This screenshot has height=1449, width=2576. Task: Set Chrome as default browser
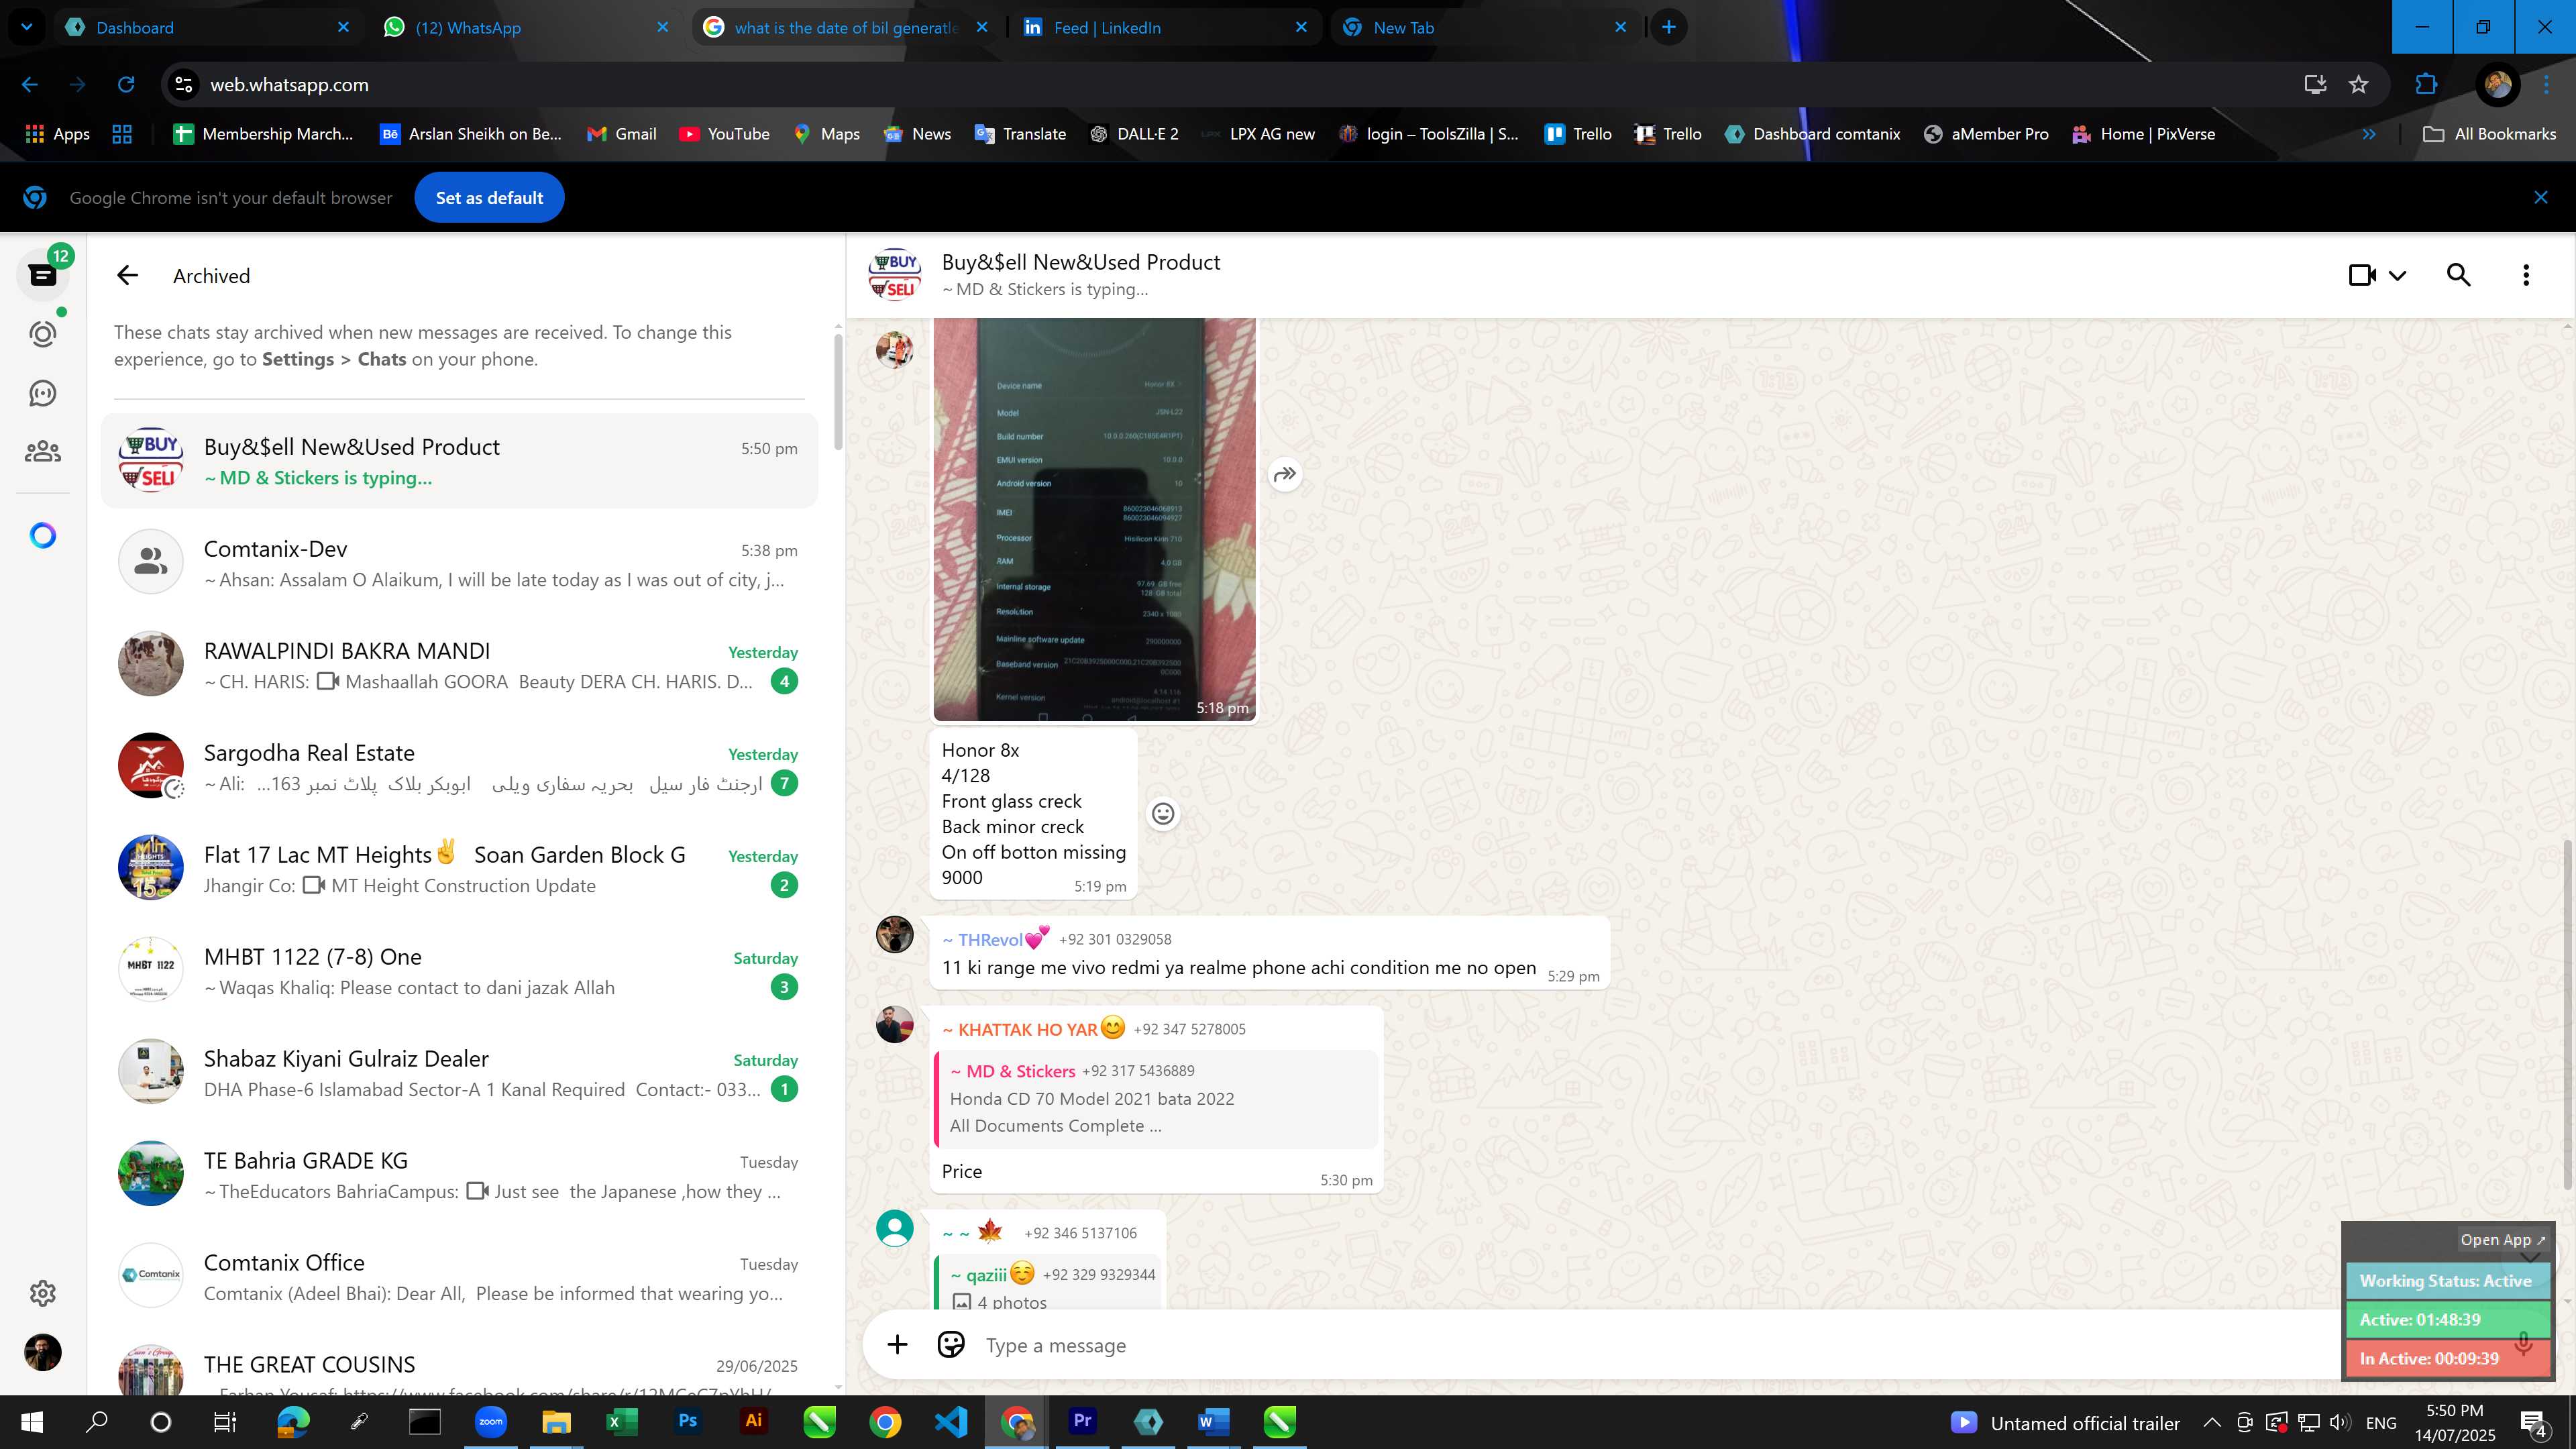[489, 198]
